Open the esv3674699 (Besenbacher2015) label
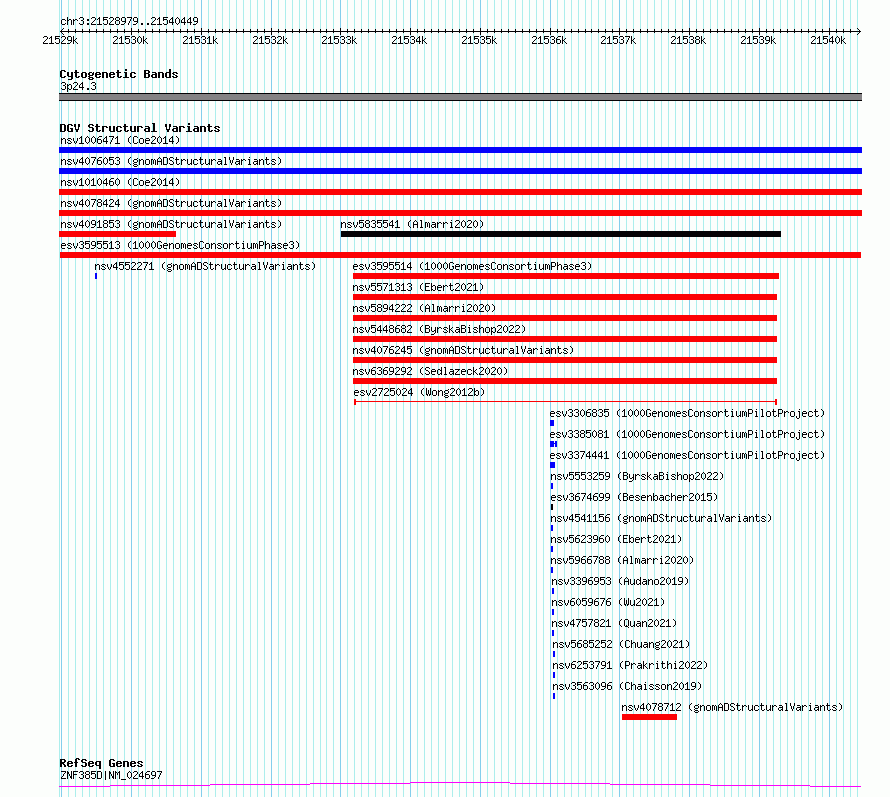The height and width of the screenshot is (797, 890). 635,497
